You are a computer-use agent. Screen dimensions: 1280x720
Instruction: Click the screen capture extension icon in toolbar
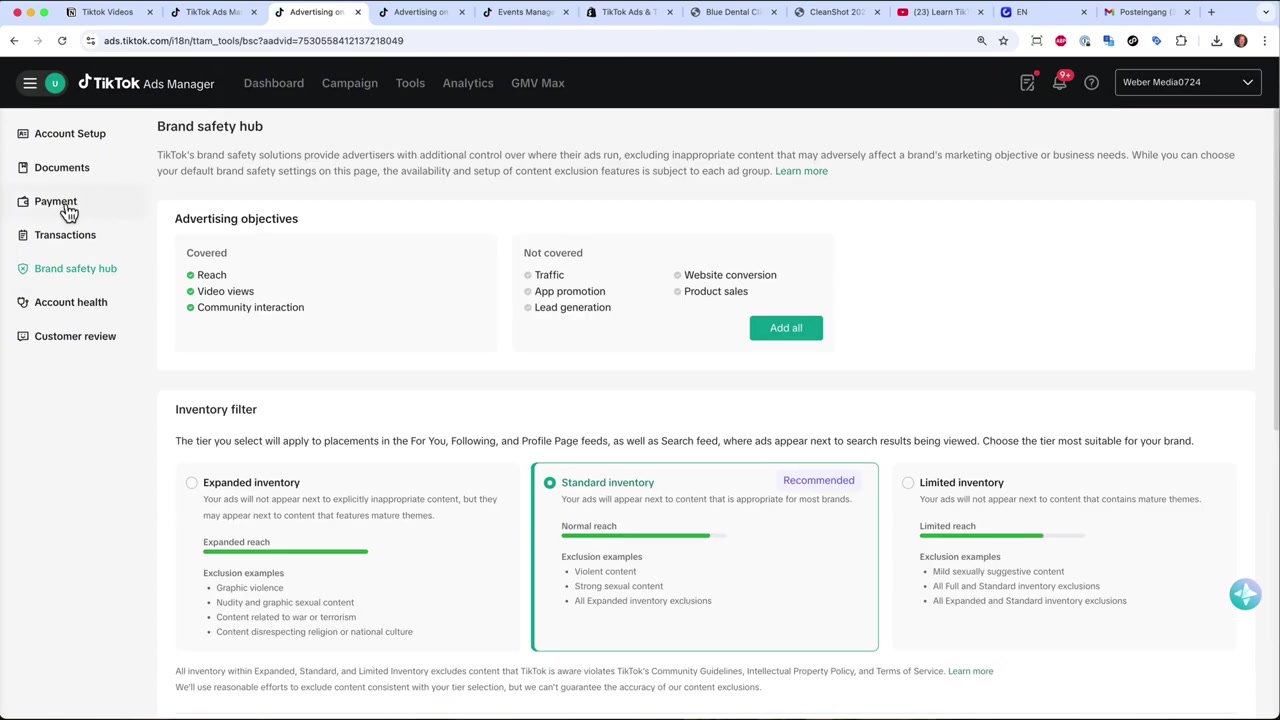(1036, 41)
